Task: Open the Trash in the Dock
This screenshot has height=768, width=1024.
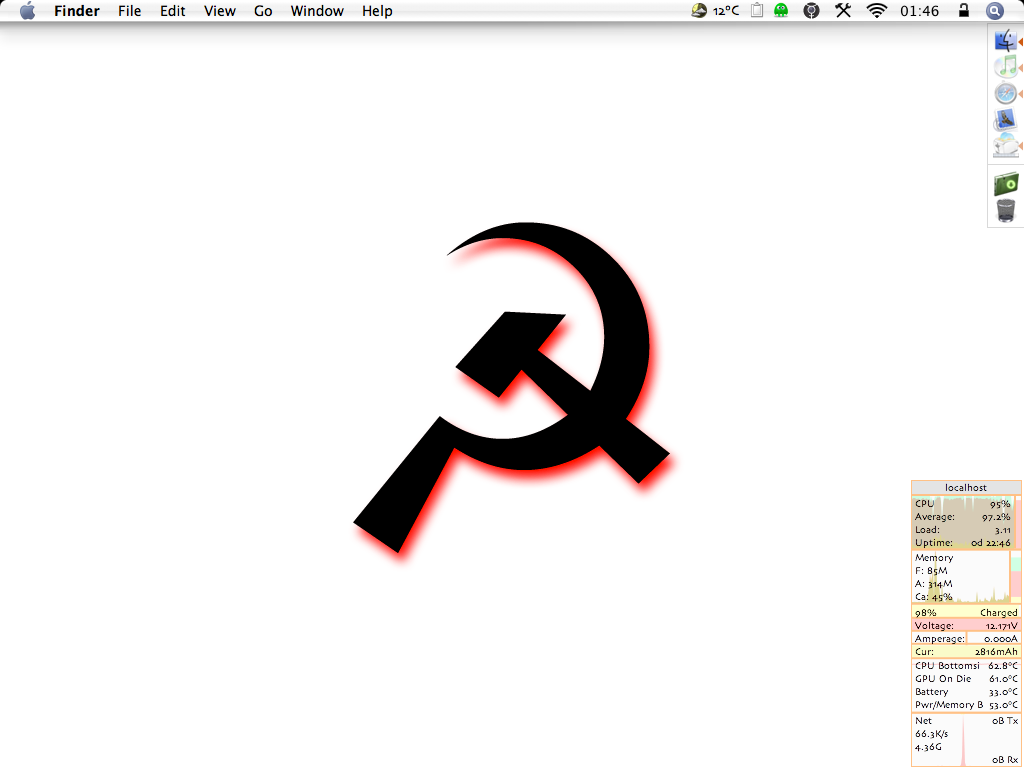Action: (x=1006, y=210)
